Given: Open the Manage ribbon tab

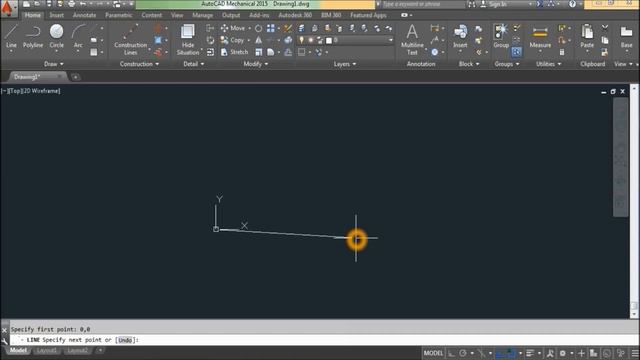Looking at the screenshot, I should point(202,15).
